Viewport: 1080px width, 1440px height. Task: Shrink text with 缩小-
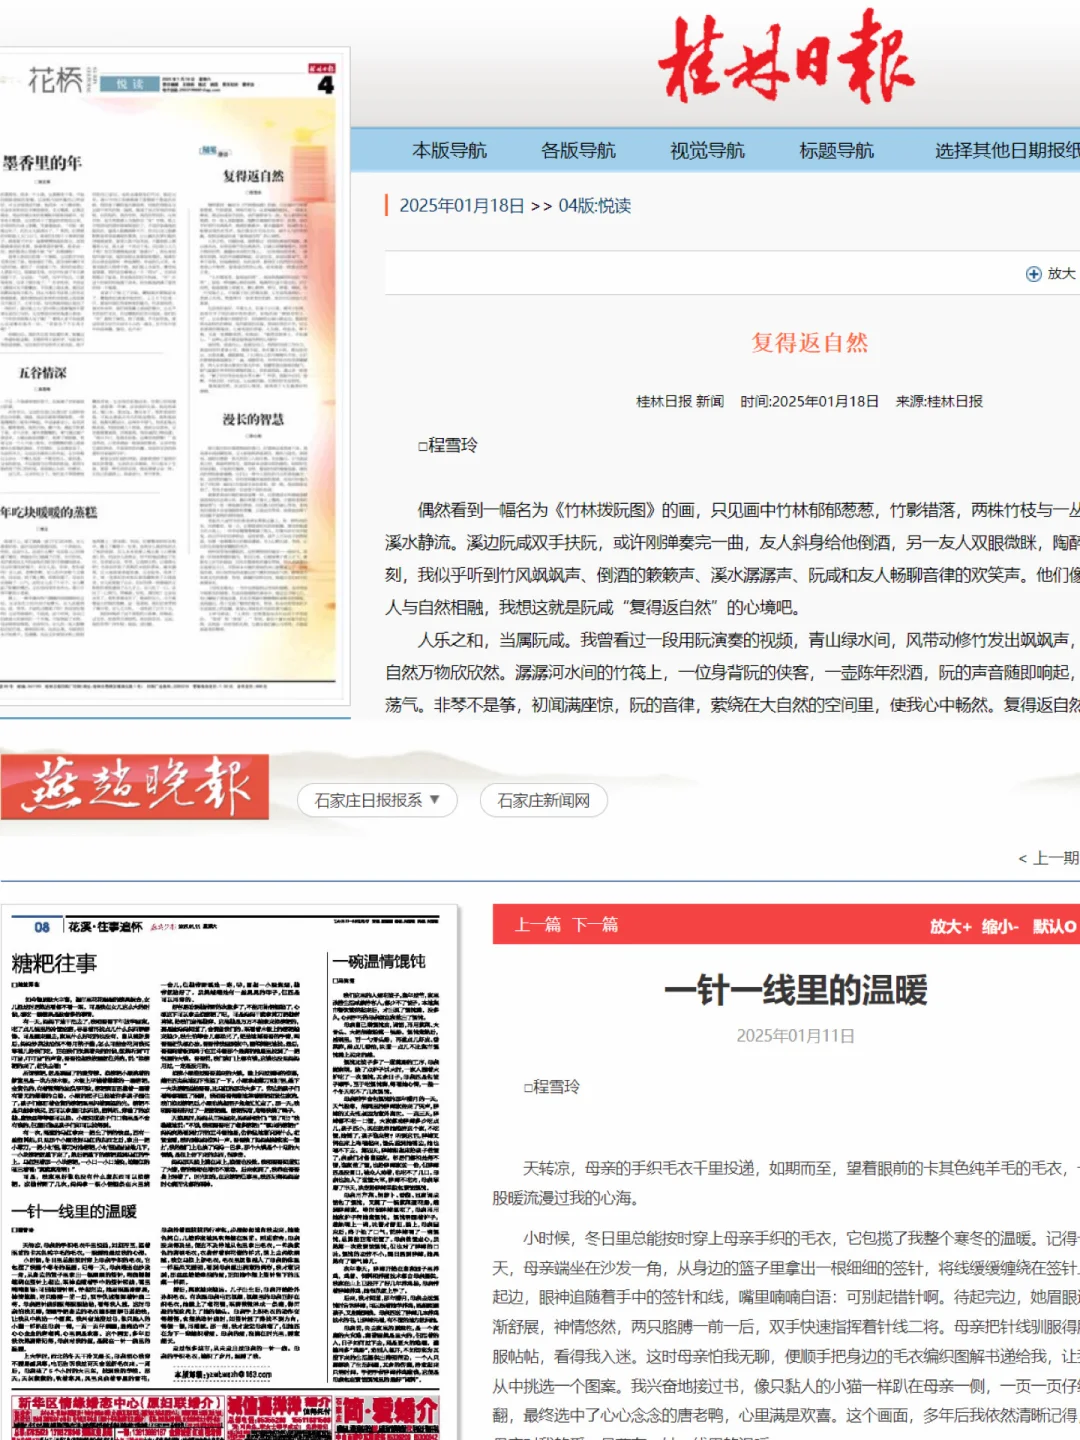click(x=1000, y=926)
